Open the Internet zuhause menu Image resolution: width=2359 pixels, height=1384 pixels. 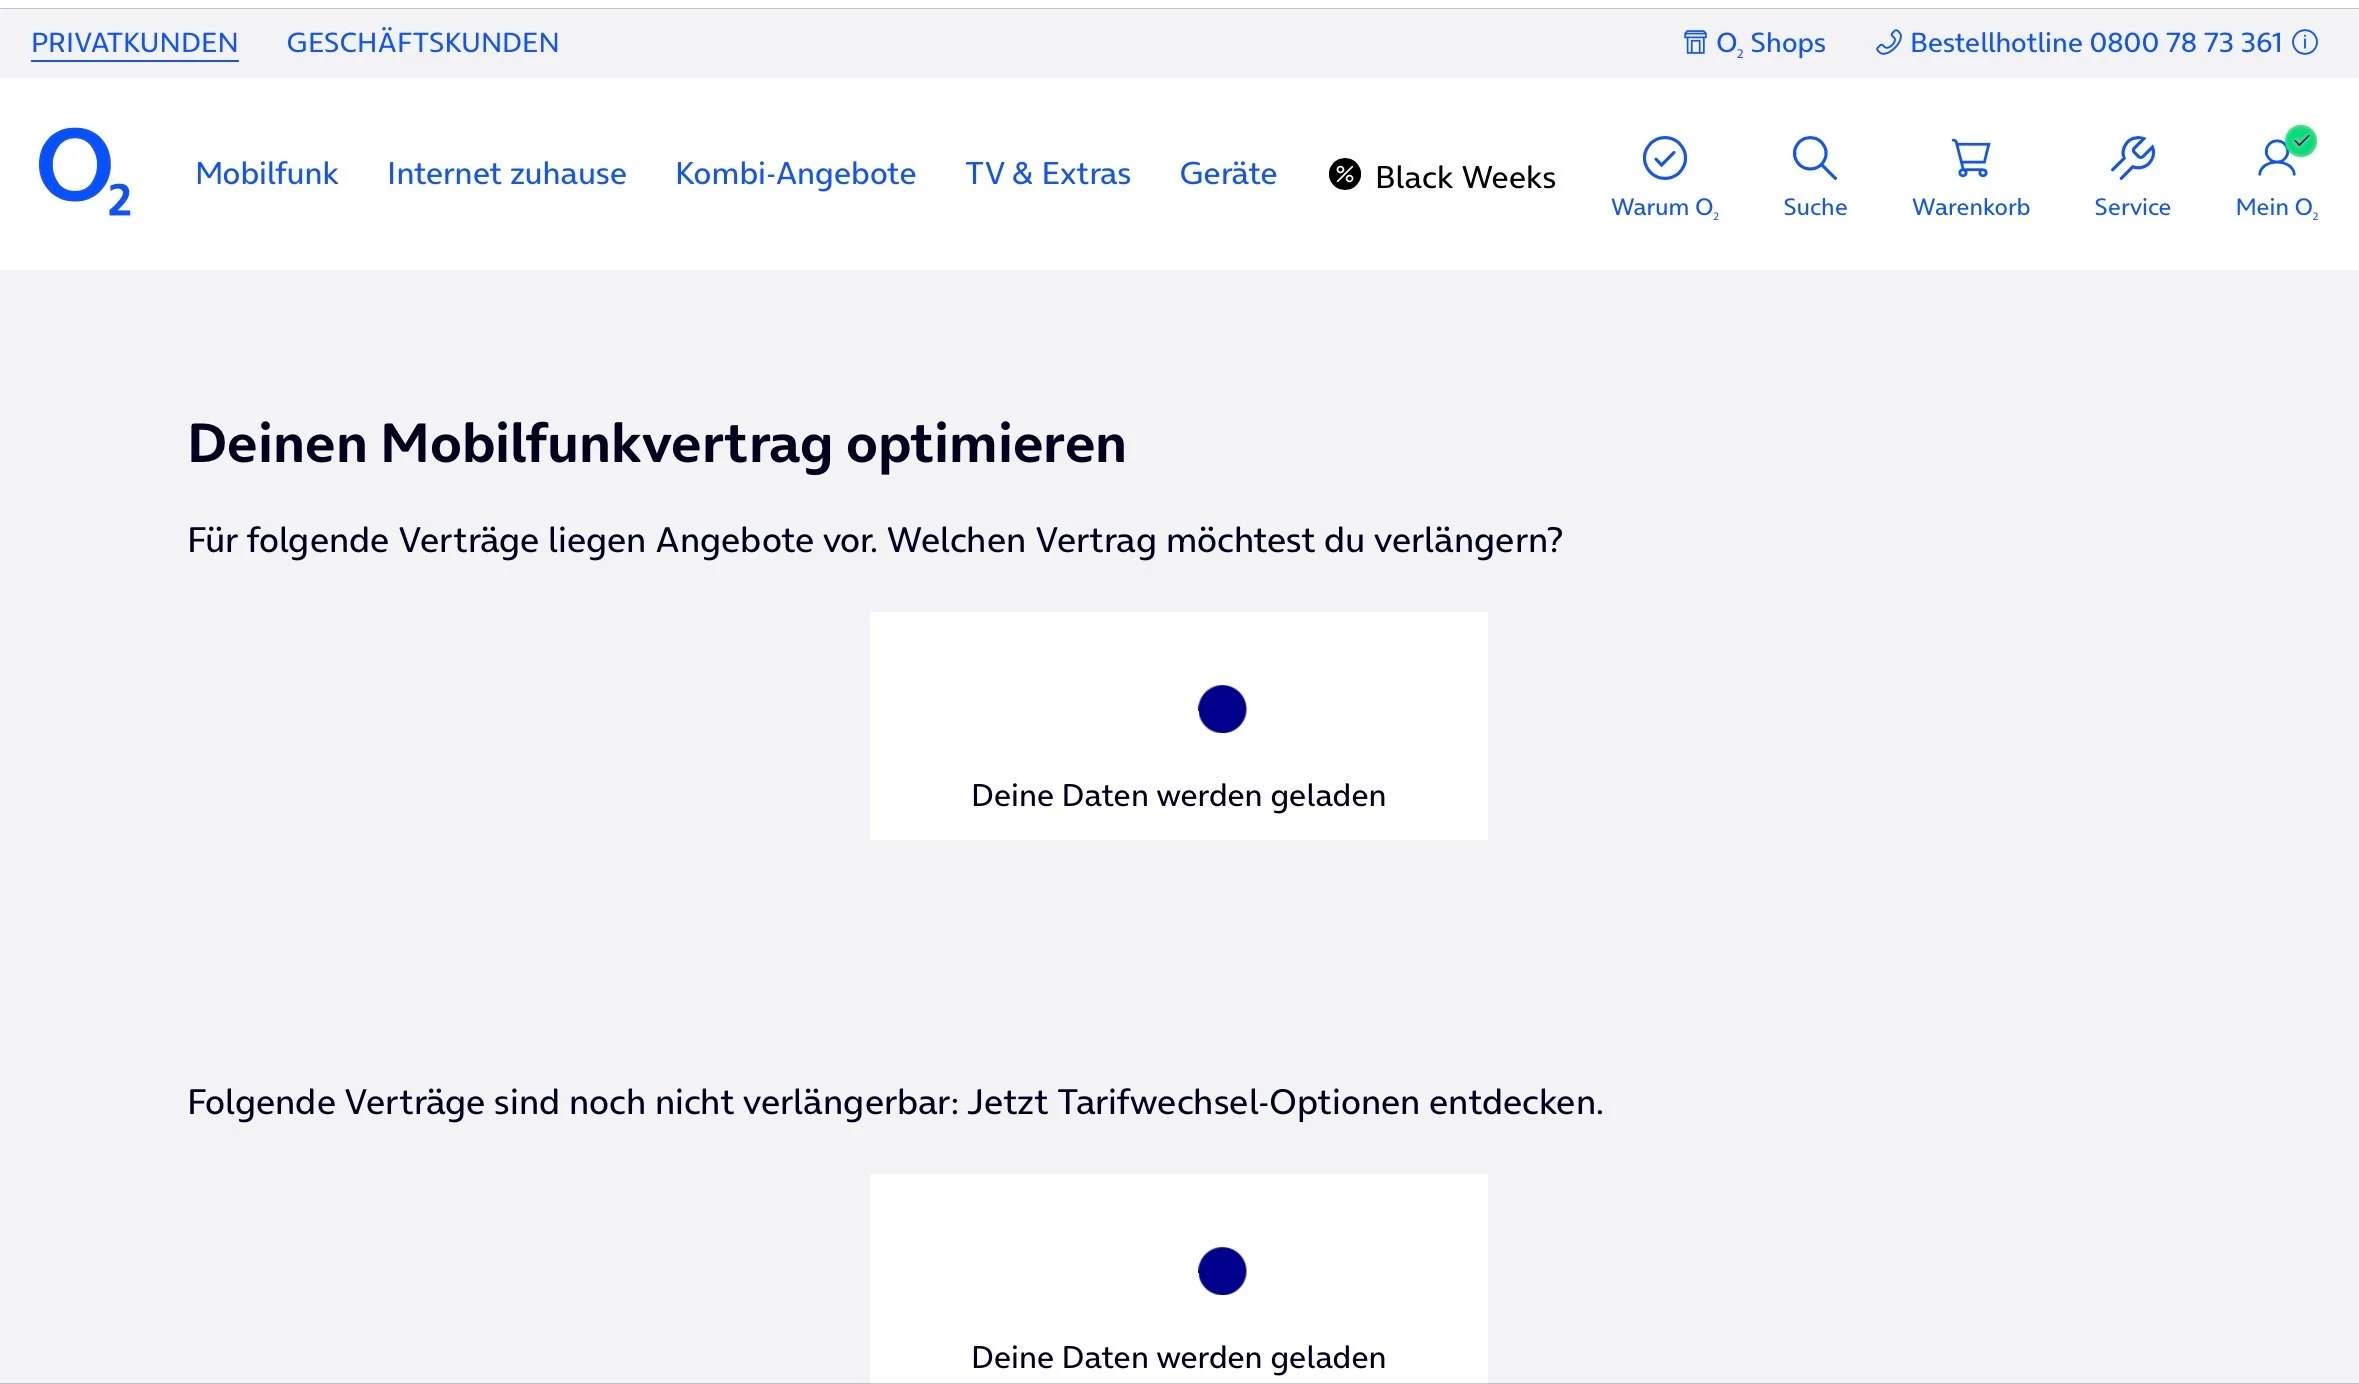point(506,174)
